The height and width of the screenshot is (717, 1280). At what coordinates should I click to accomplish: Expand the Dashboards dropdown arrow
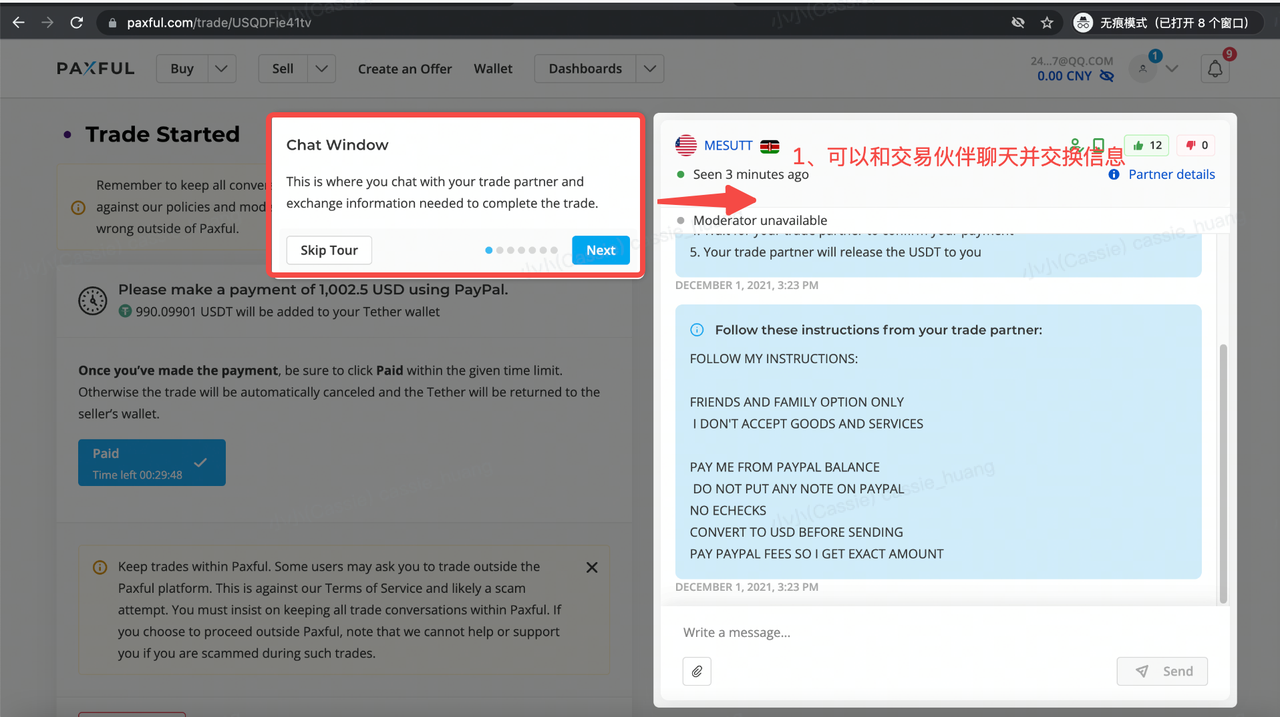650,68
